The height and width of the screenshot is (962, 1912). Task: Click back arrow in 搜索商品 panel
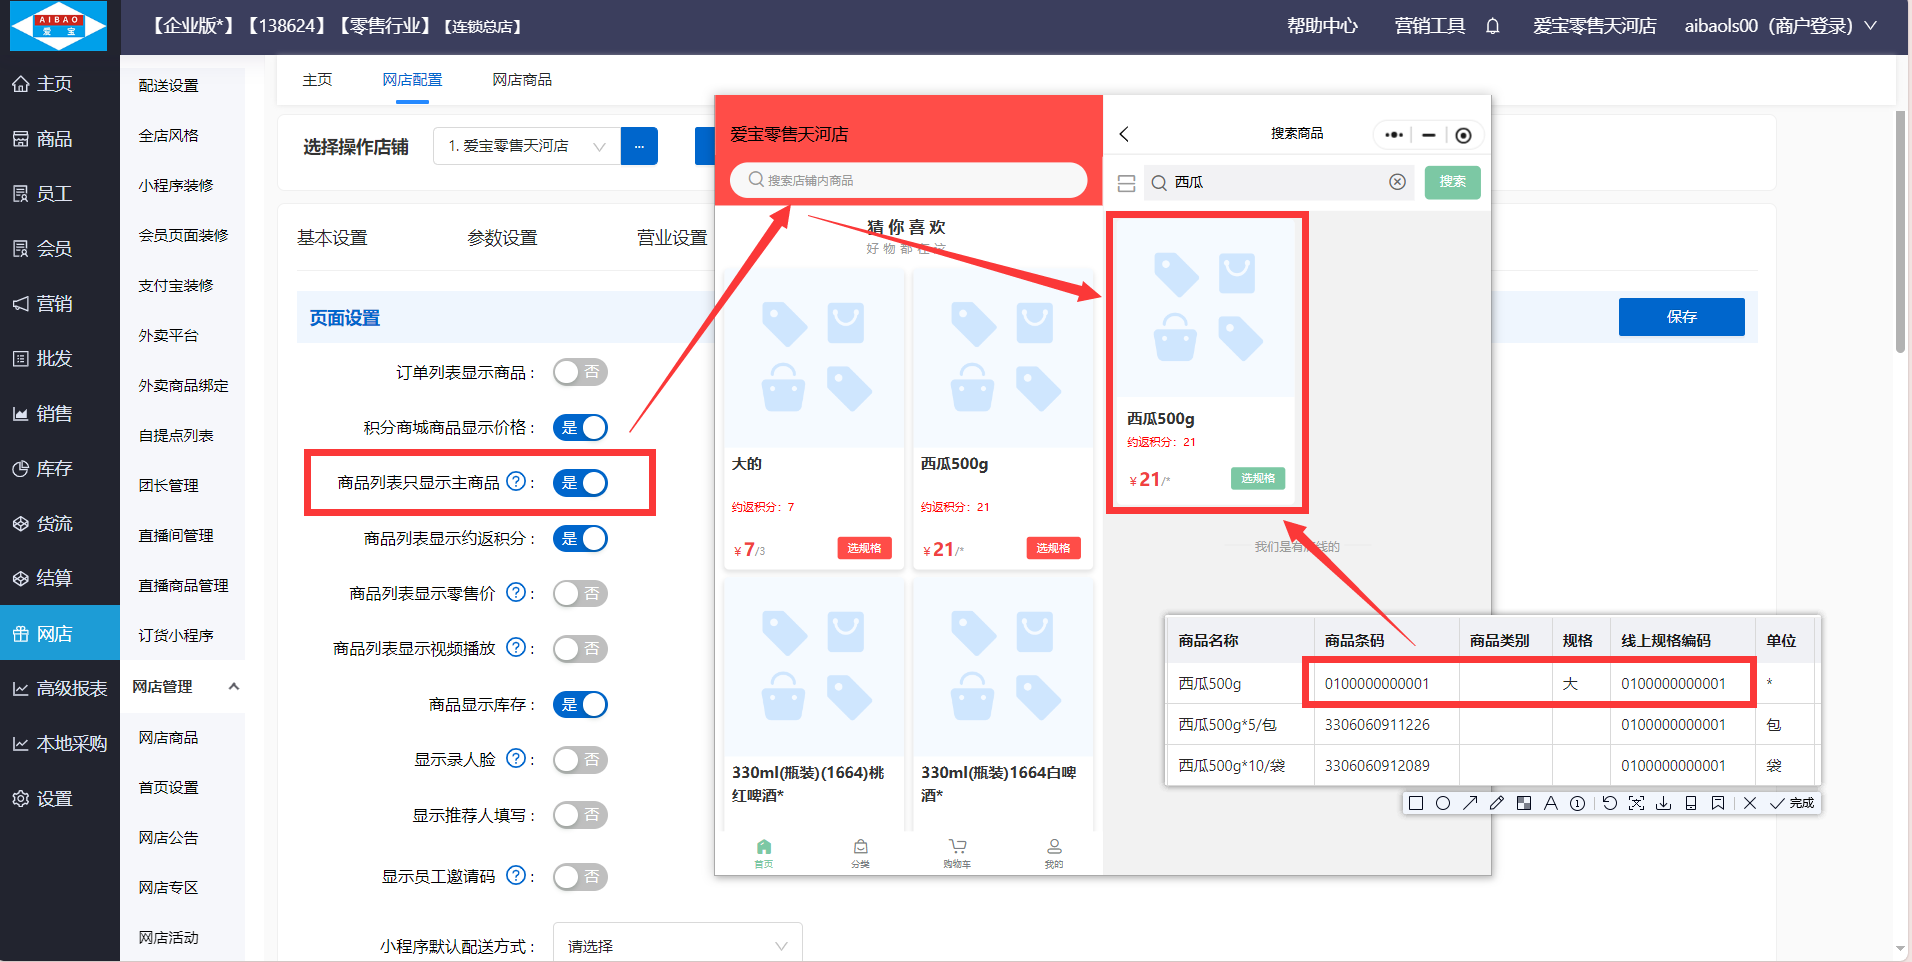point(1124,134)
